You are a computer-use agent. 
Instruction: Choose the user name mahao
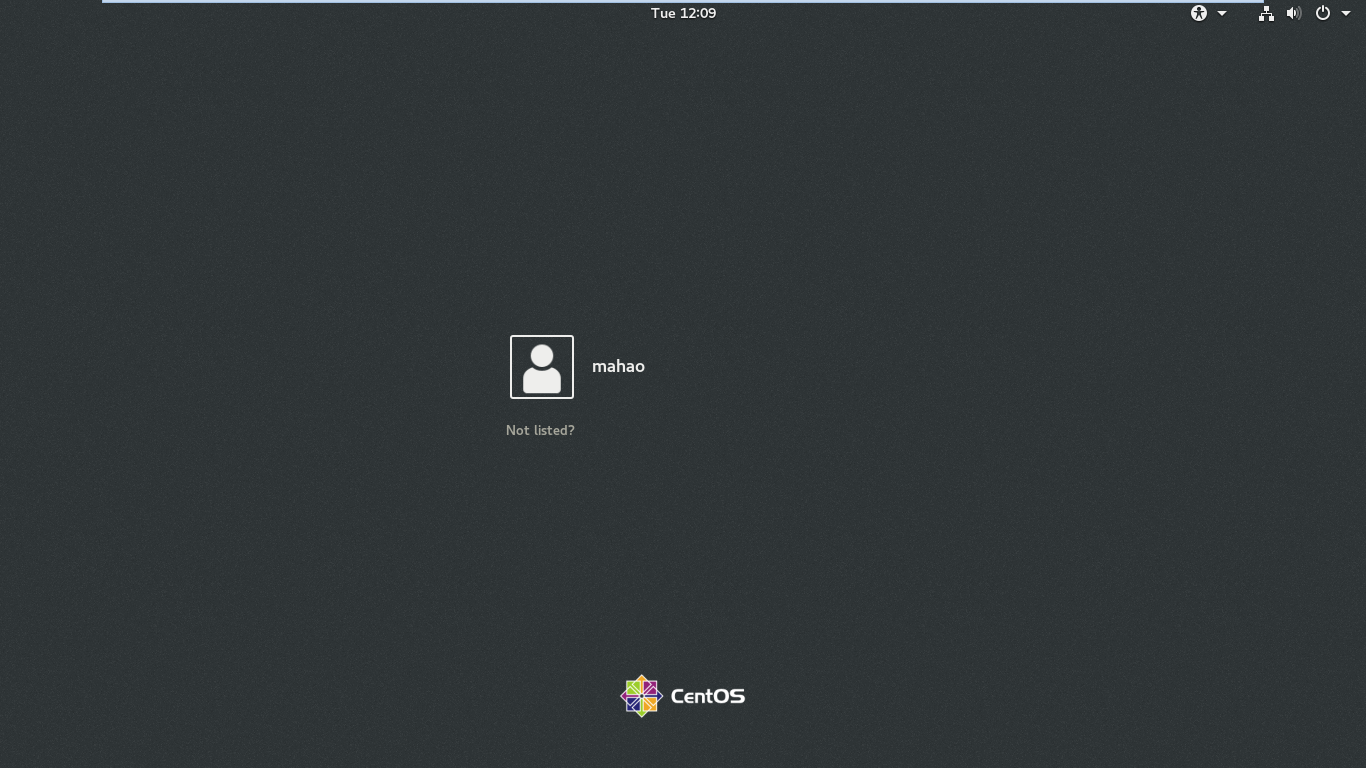click(x=618, y=366)
